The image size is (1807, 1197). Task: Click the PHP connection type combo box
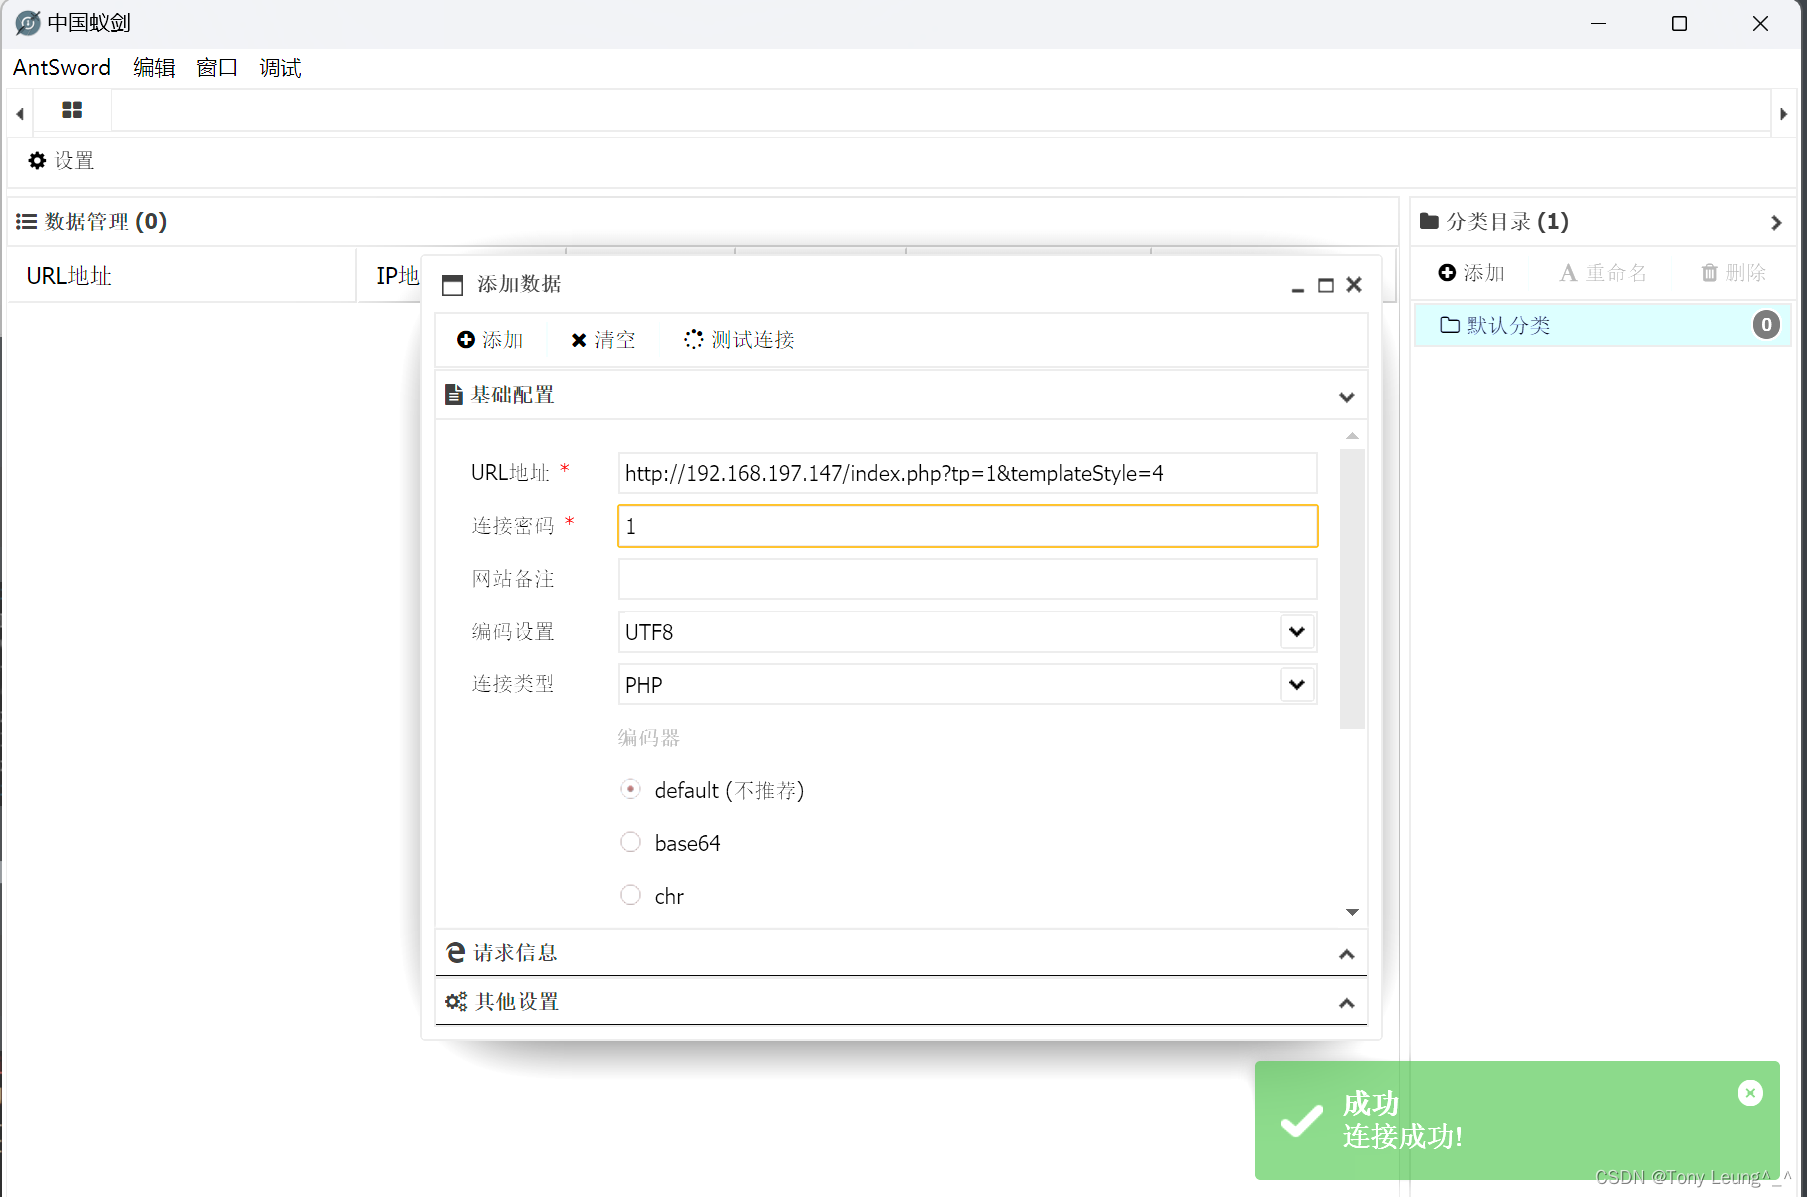[967, 685]
